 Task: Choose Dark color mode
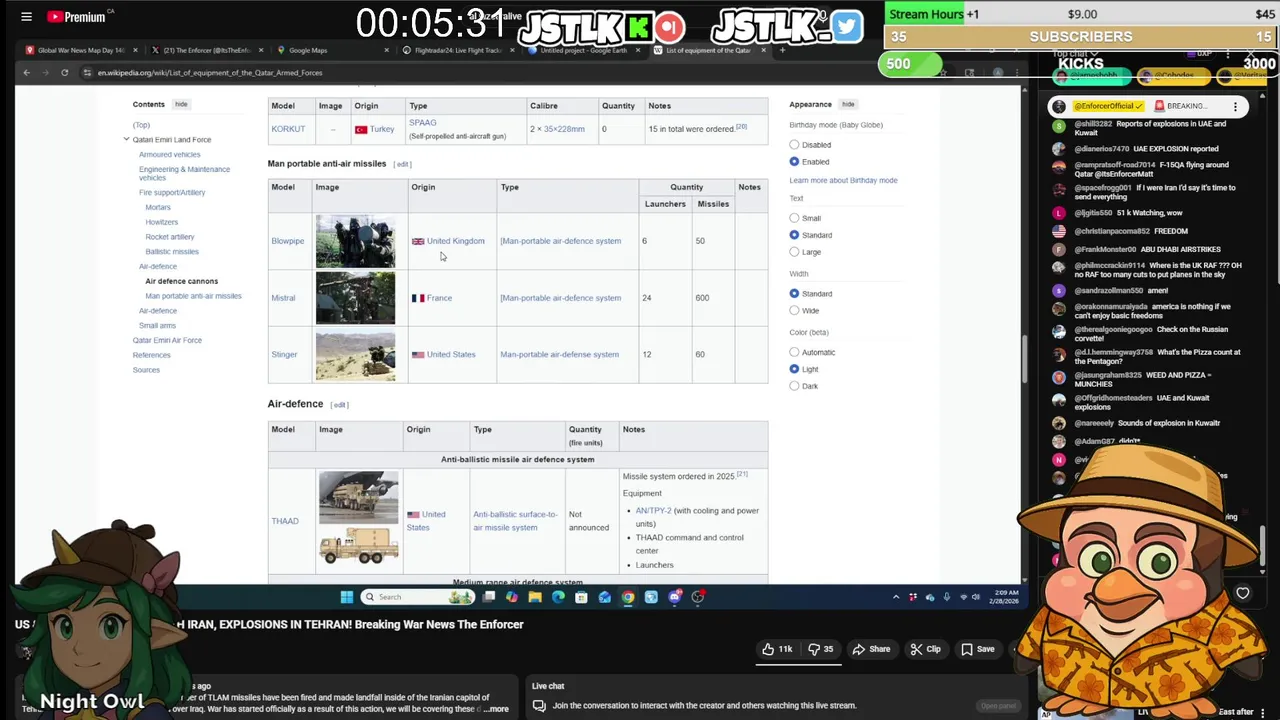pyautogui.click(x=794, y=386)
